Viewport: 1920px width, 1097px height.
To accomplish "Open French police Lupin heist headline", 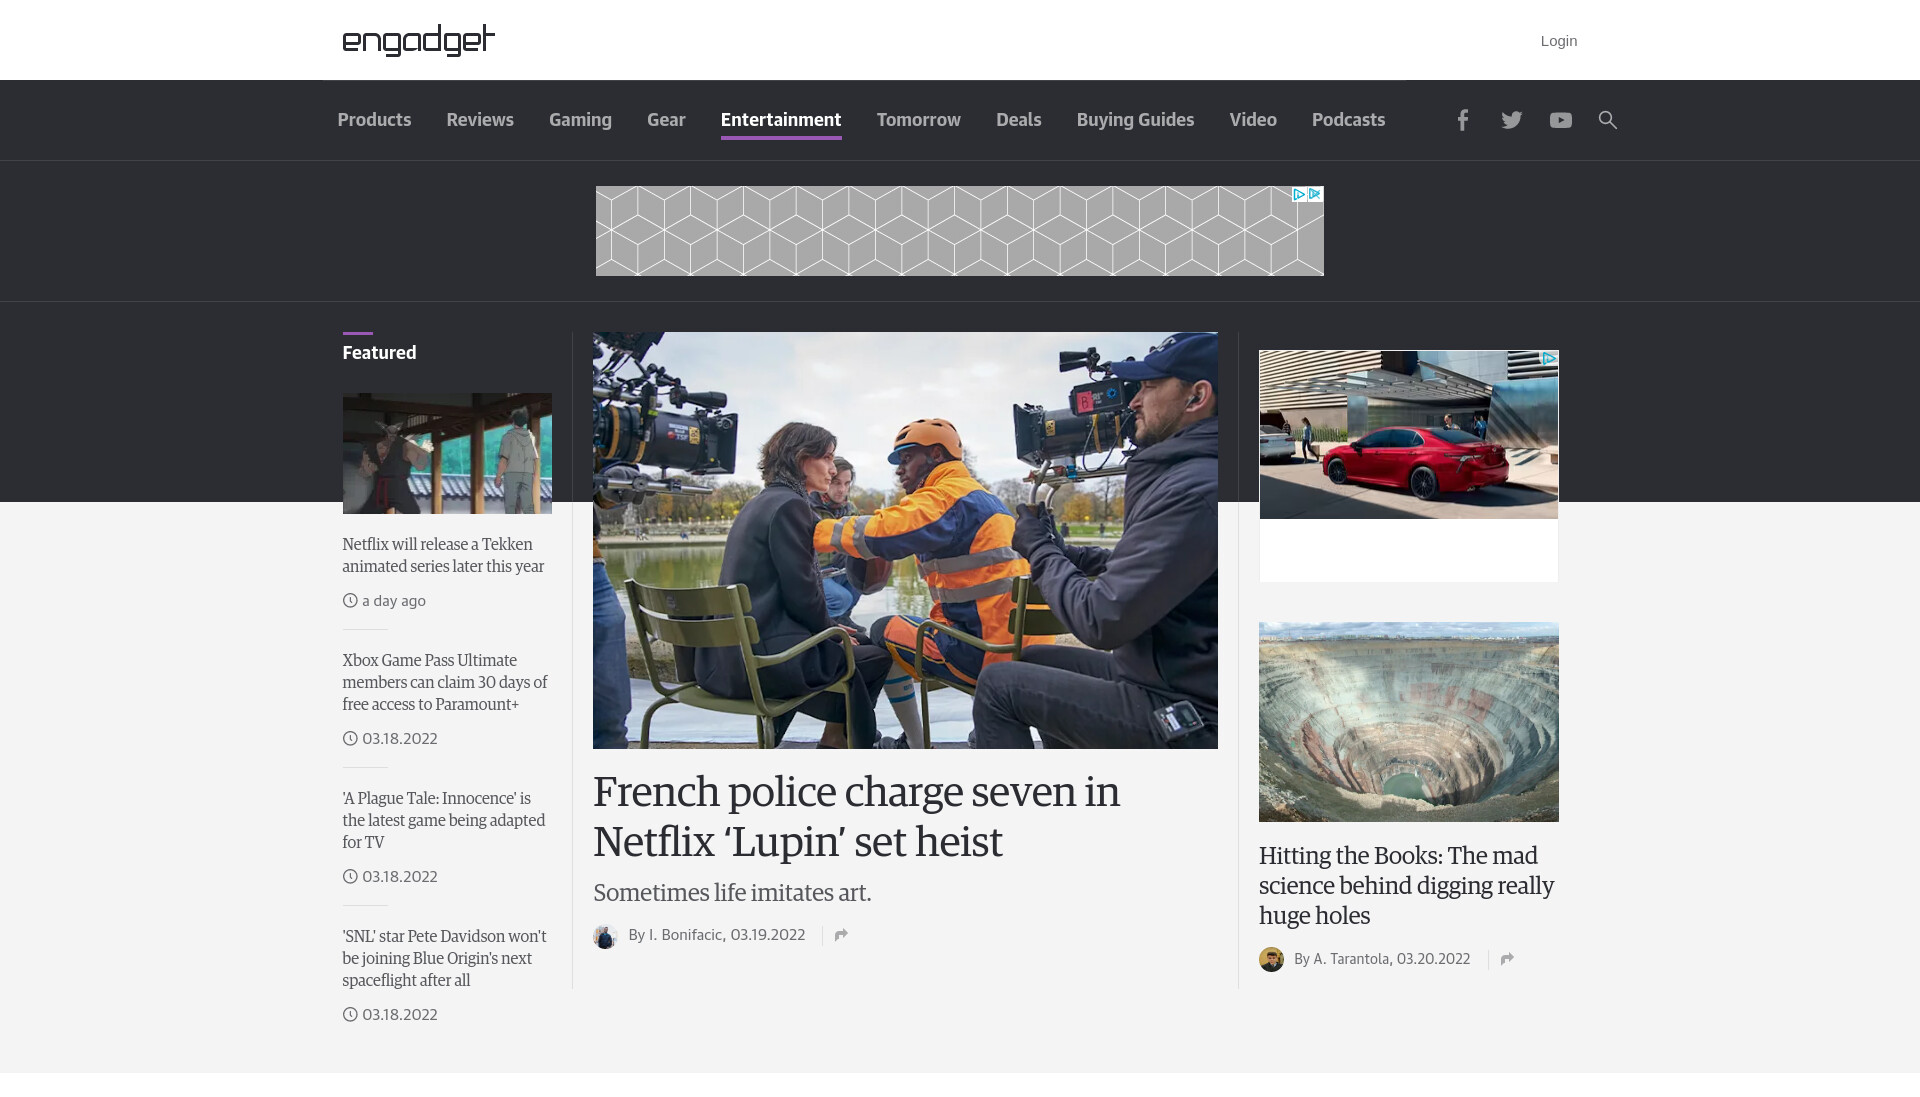I will (x=856, y=817).
